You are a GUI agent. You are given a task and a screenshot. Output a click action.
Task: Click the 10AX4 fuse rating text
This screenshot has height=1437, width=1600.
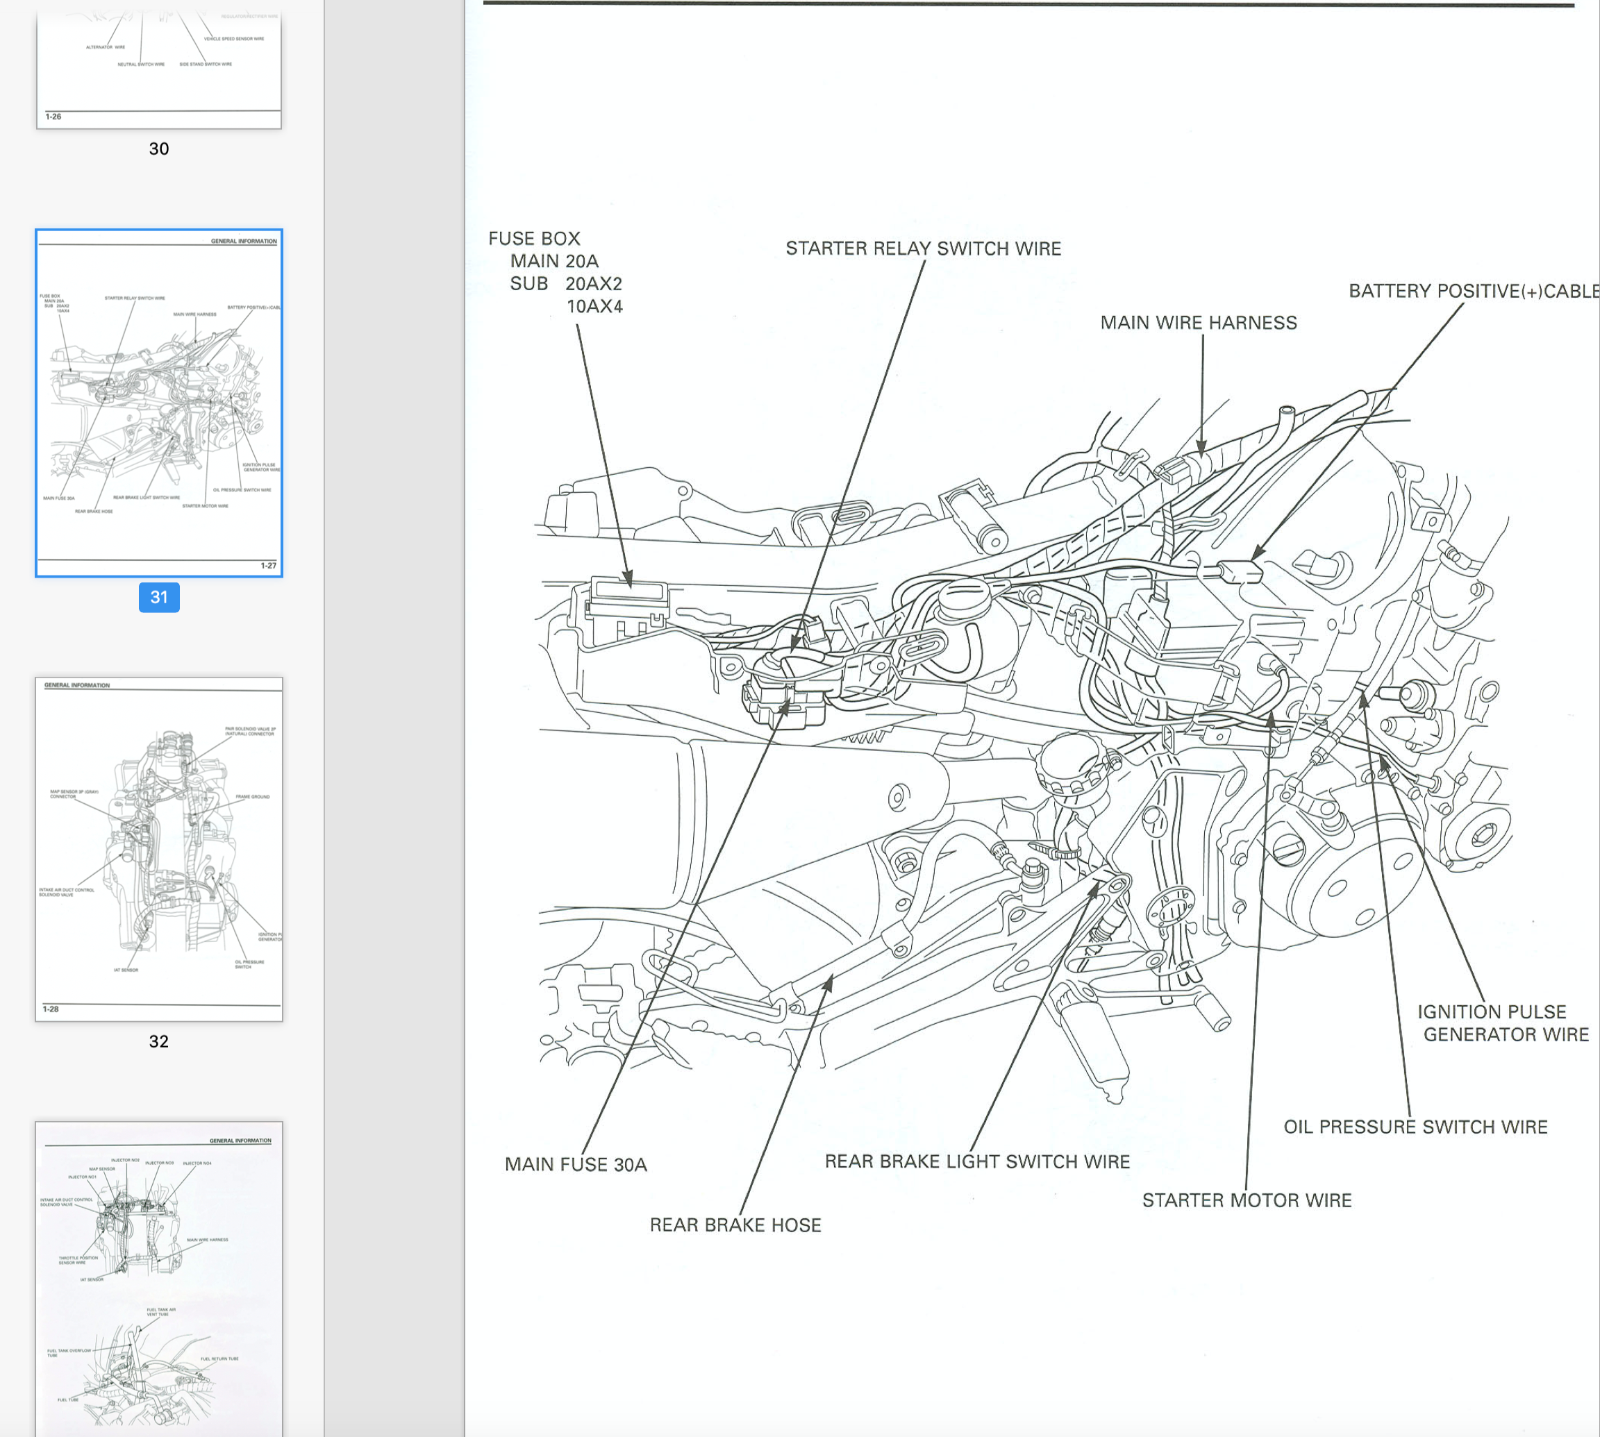click(594, 307)
